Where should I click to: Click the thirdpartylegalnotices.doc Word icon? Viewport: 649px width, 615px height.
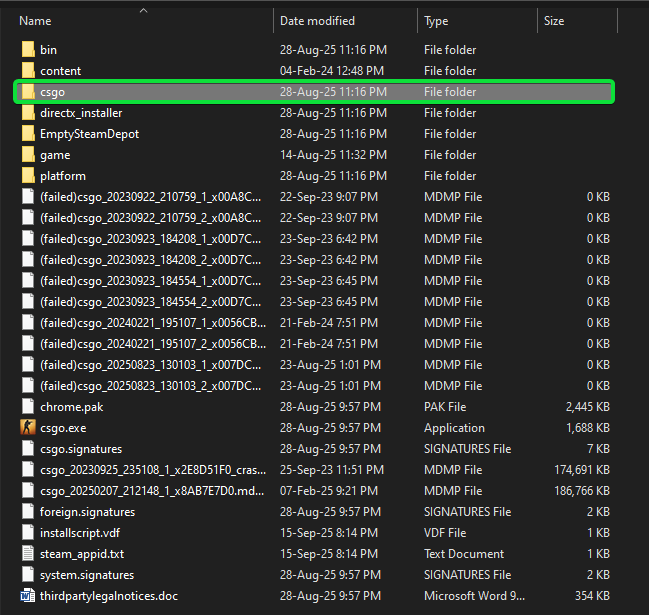point(28,596)
